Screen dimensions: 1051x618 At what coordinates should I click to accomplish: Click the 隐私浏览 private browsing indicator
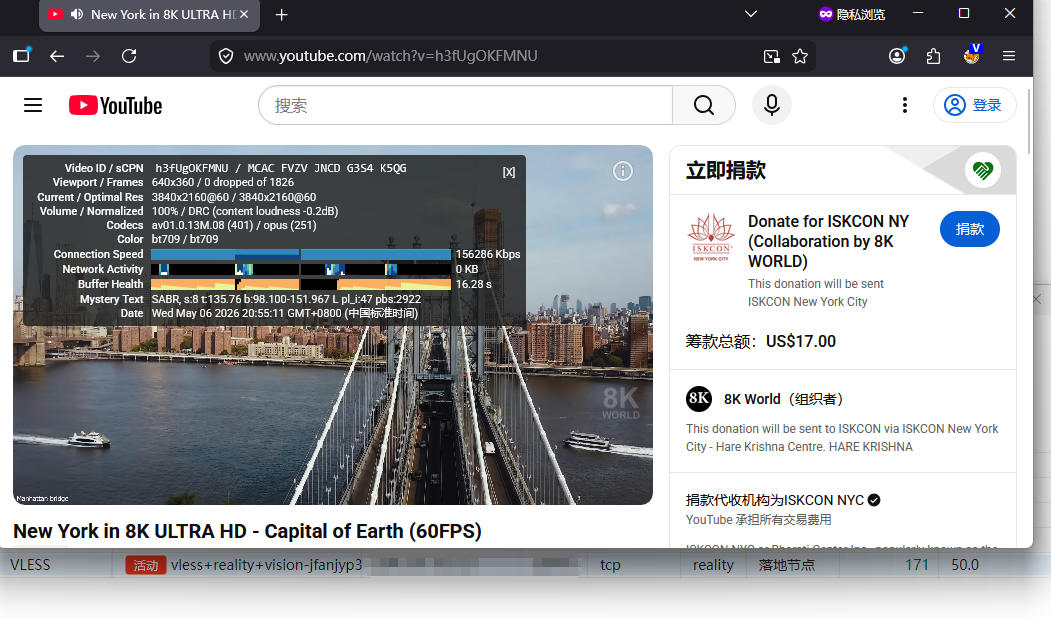[x=852, y=15]
